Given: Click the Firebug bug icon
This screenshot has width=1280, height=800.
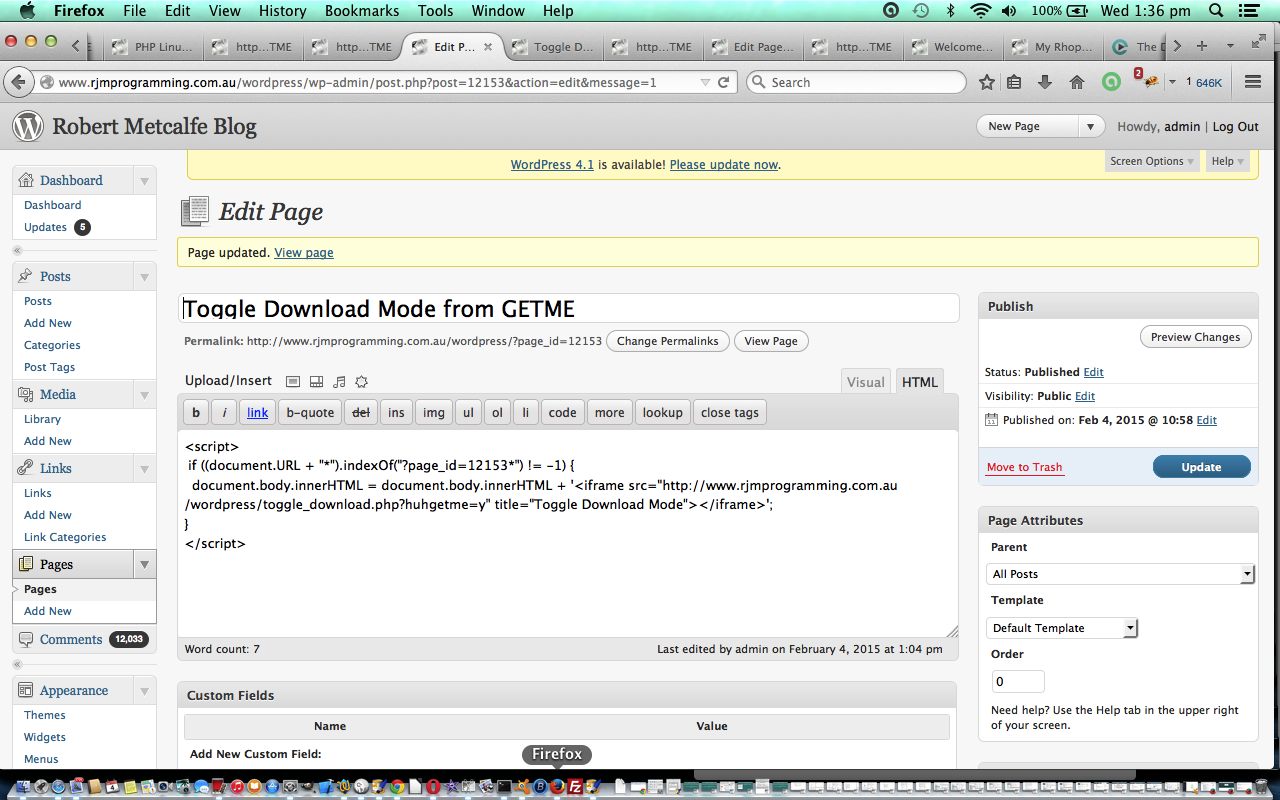Looking at the screenshot, I should pyautogui.click(x=1150, y=82).
